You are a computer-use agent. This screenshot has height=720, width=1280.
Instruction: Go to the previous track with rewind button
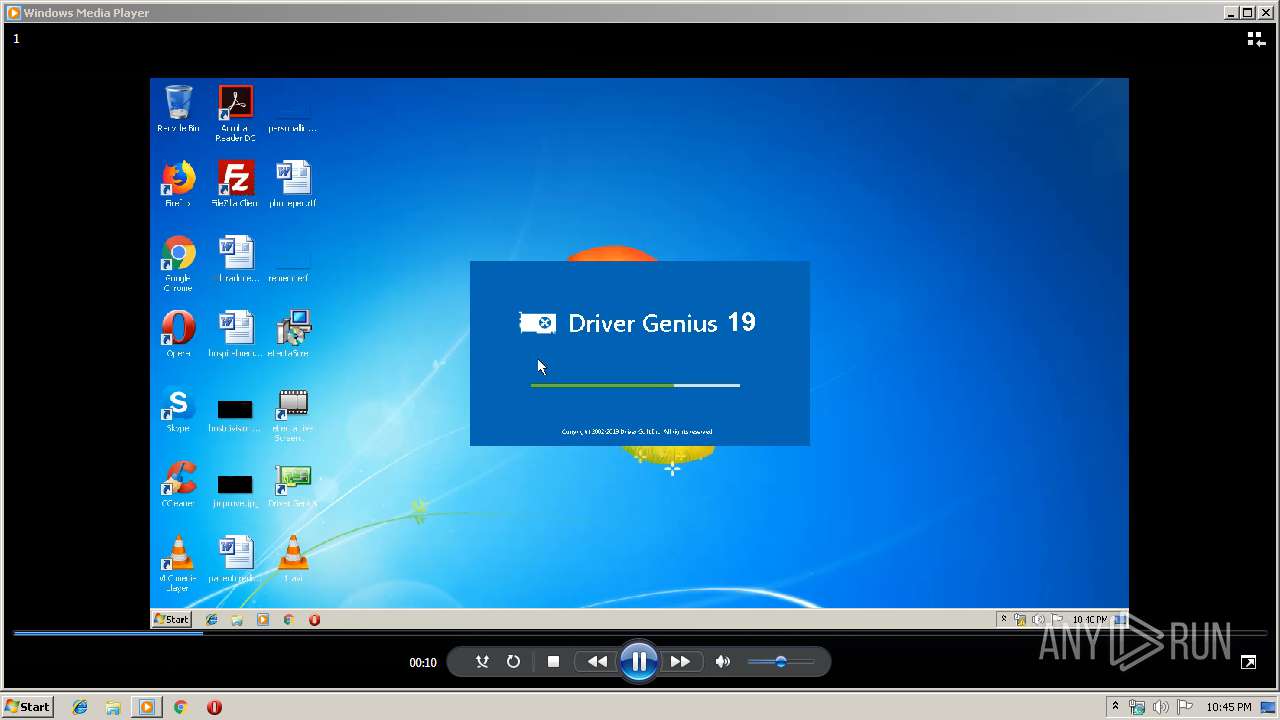tap(597, 662)
